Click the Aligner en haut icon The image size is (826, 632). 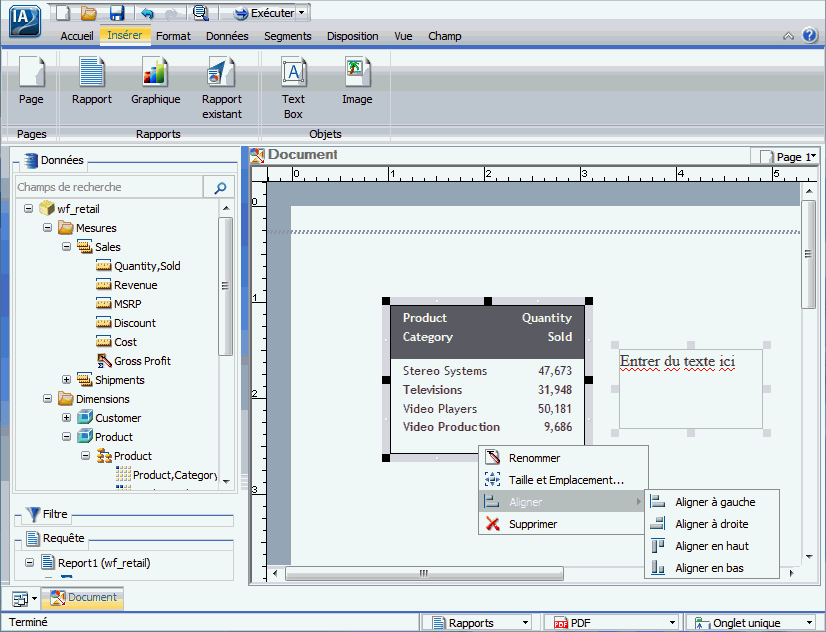tap(657, 546)
